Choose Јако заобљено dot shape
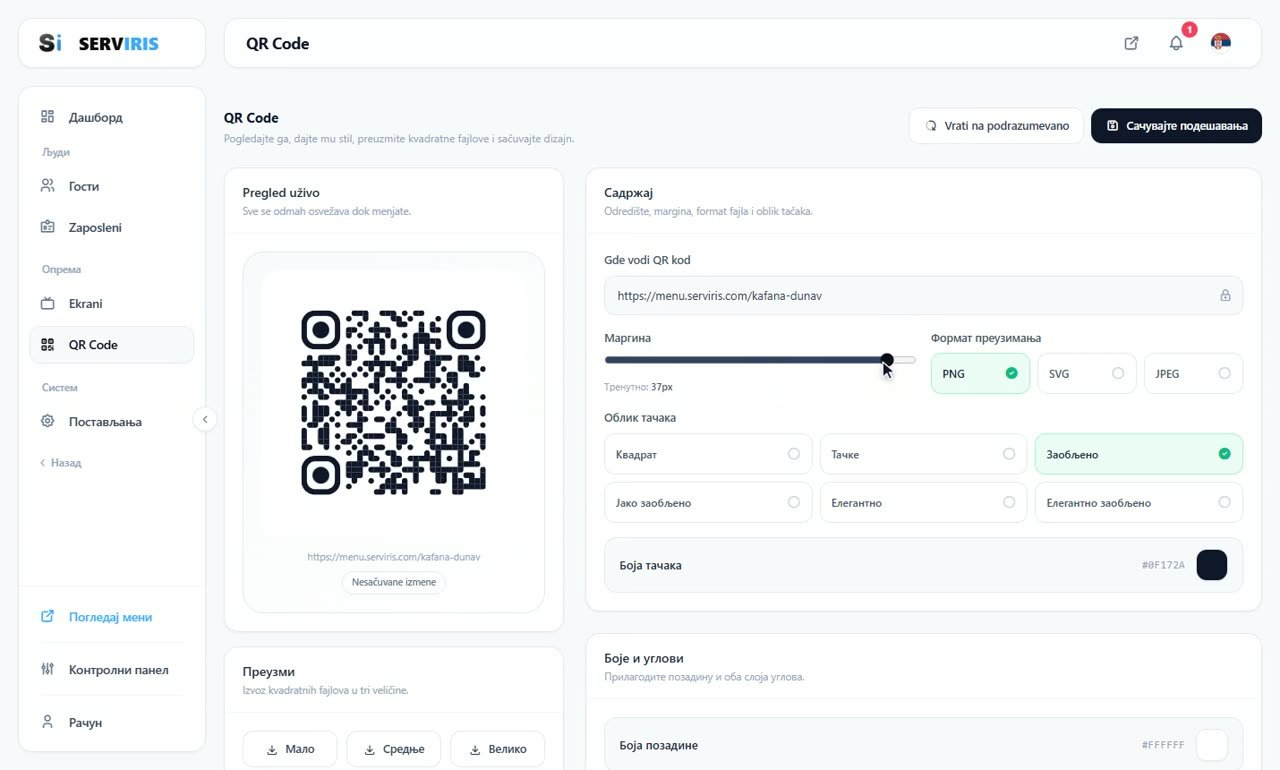The width and height of the screenshot is (1280, 770). [x=708, y=503]
